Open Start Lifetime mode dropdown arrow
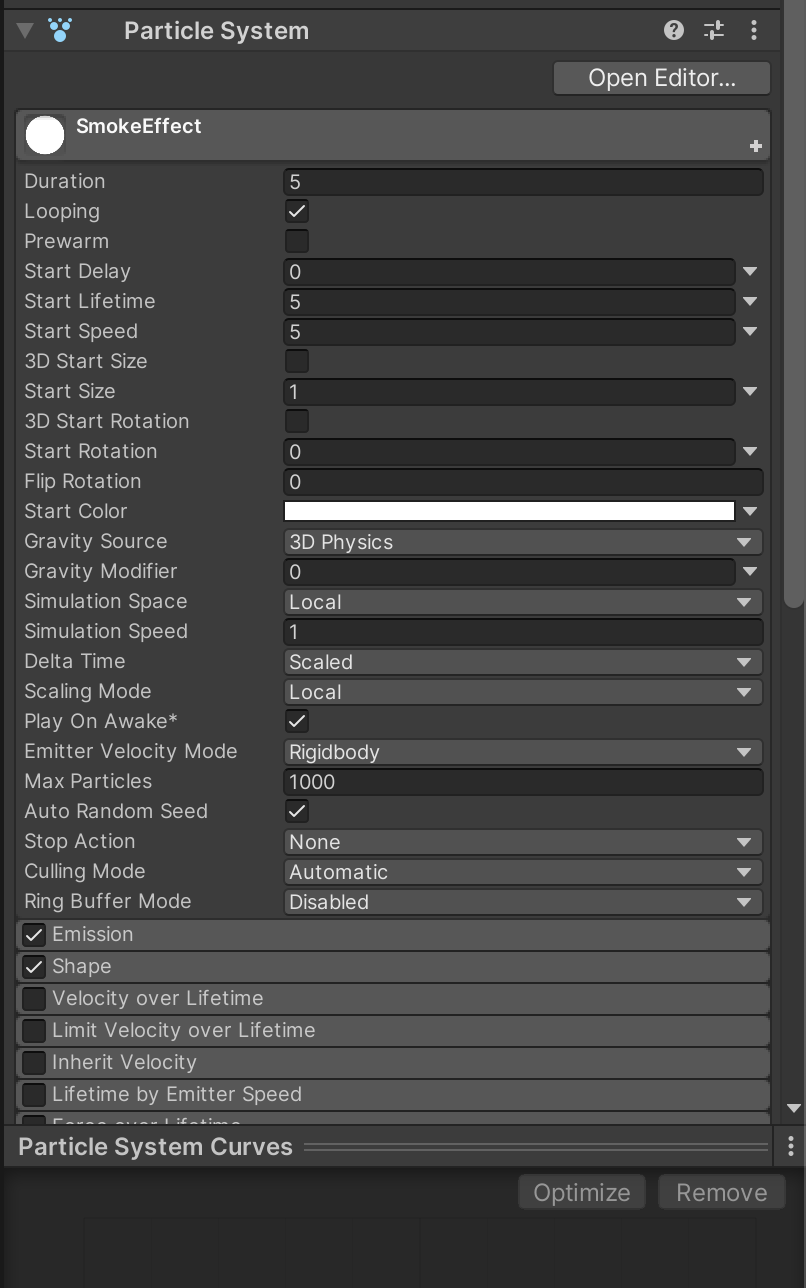 tap(750, 301)
